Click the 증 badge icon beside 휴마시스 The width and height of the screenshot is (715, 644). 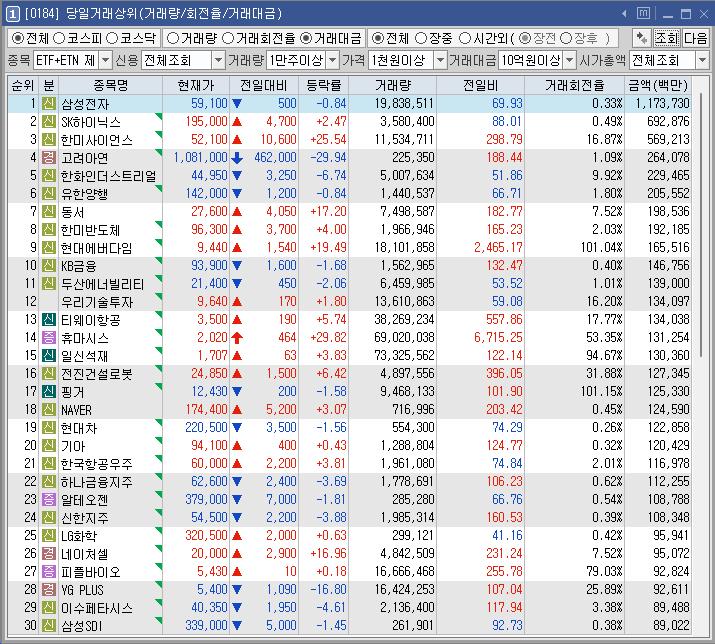(49, 338)
